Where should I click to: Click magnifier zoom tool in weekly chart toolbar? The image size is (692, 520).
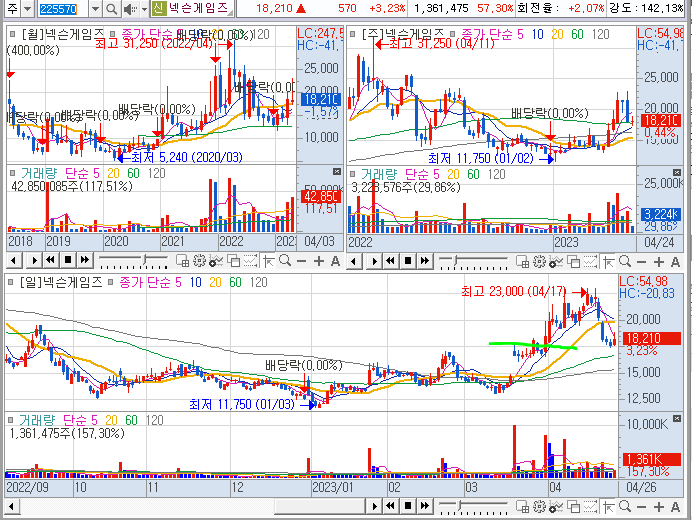(x=625, y=262)
